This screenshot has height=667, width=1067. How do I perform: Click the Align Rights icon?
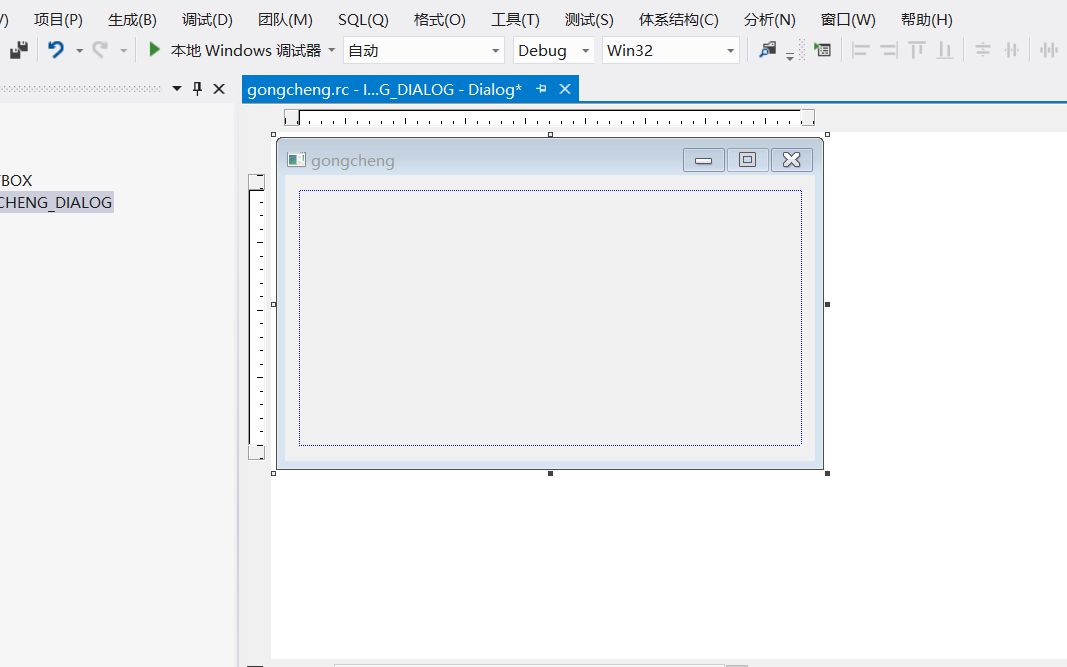click(x=888, y=50)
